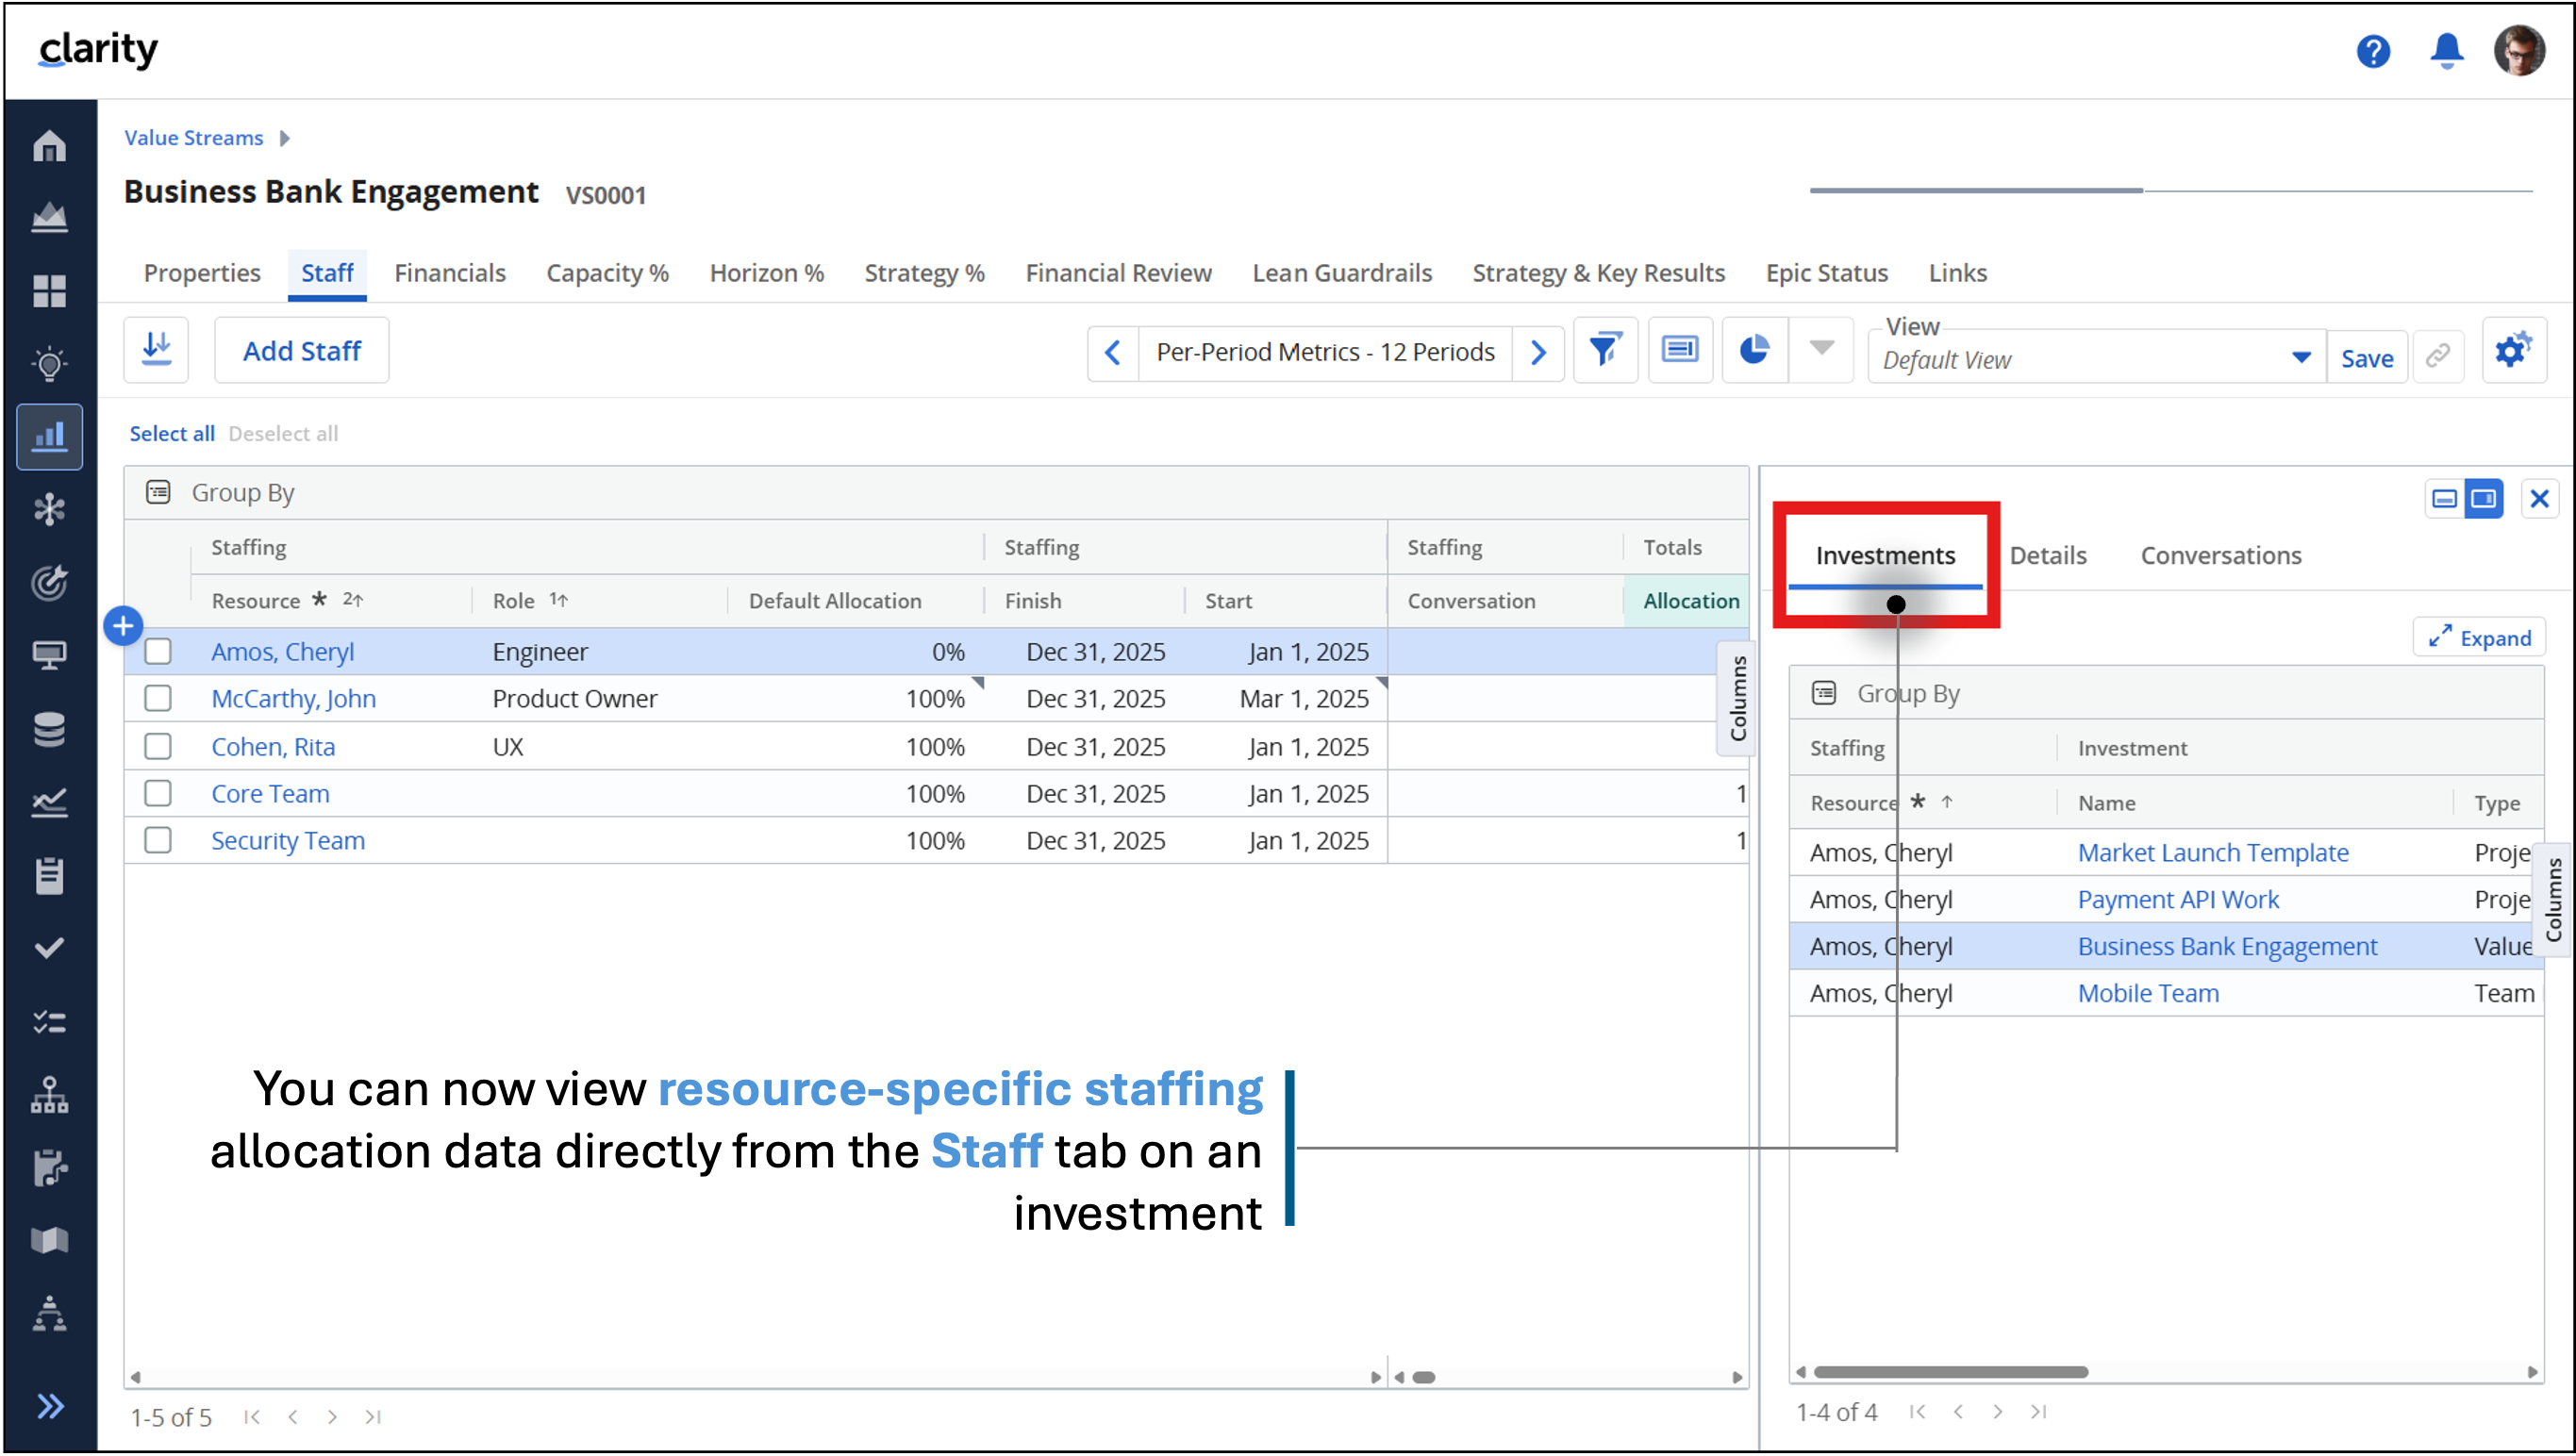Open the view settings gear icon
The height and width of the screenshot is (1456, 2576).
pyautogui.click(x=2513, y=350)
